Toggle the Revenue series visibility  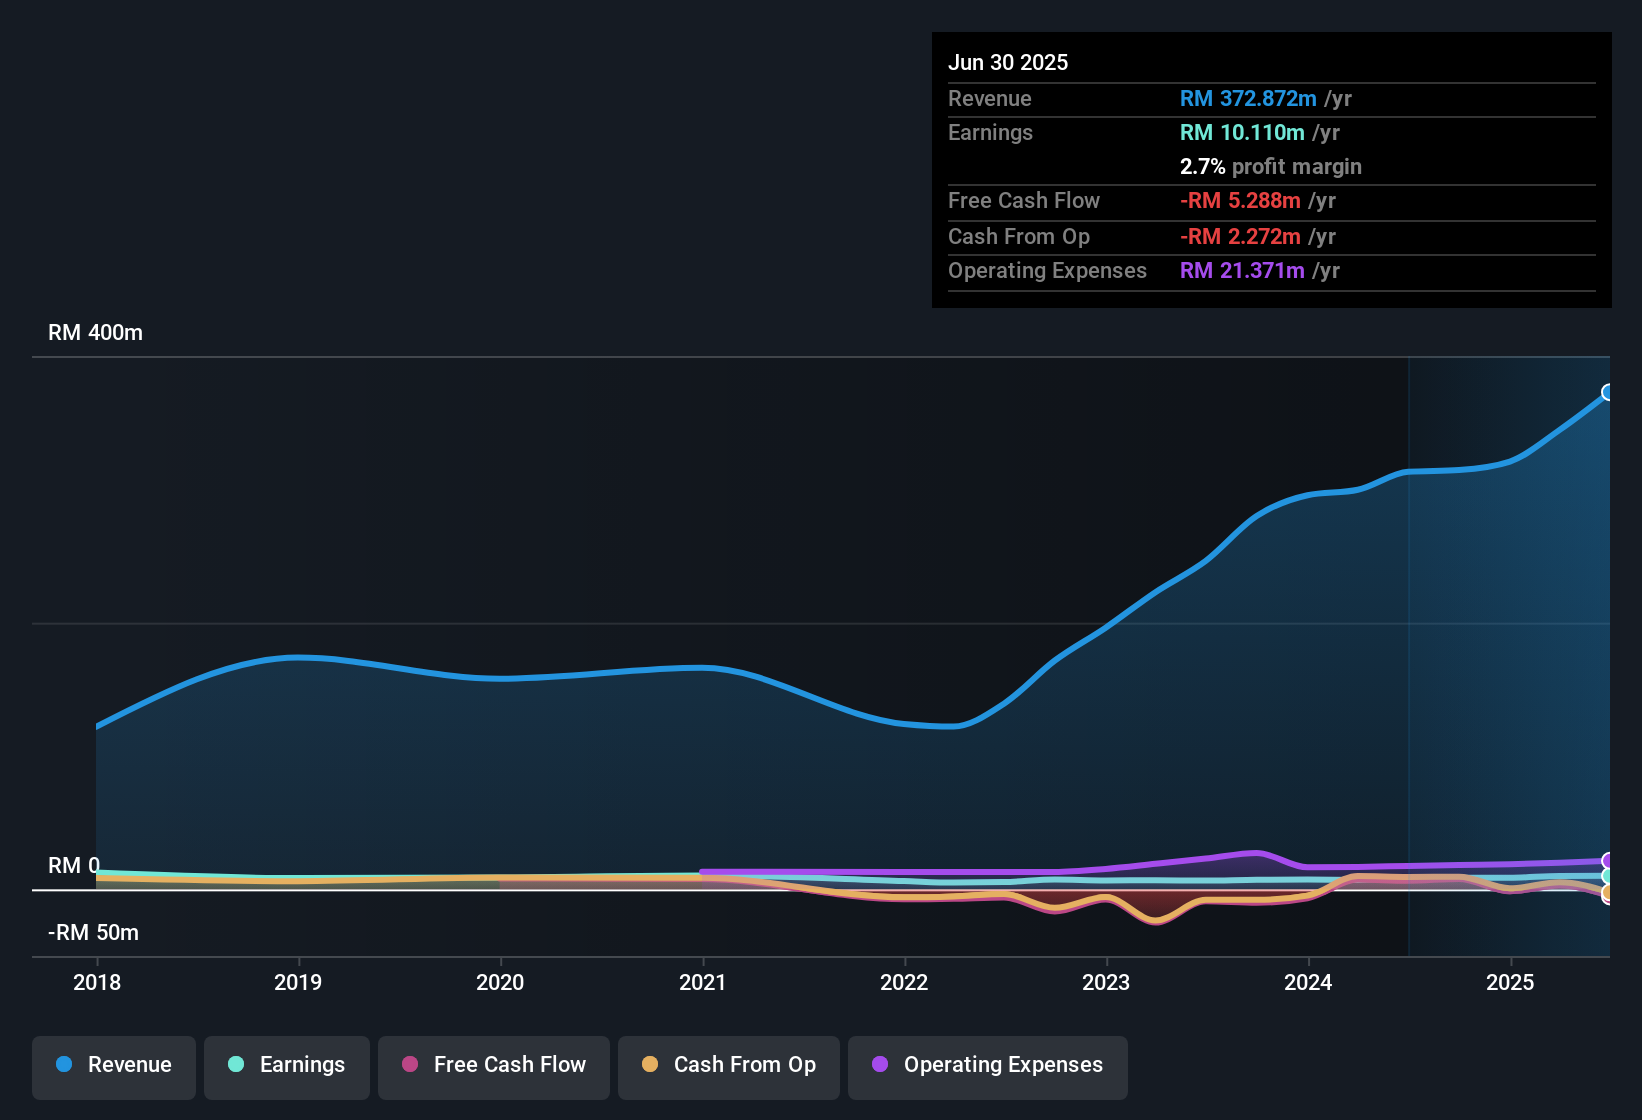(113, 1066)
